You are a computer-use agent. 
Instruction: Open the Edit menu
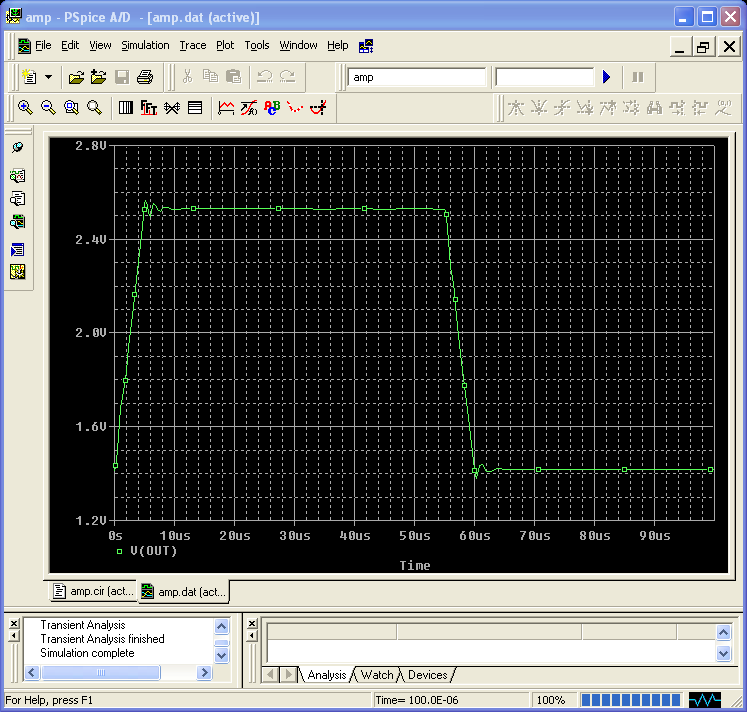pyautogui.click(x=70, y=45)
